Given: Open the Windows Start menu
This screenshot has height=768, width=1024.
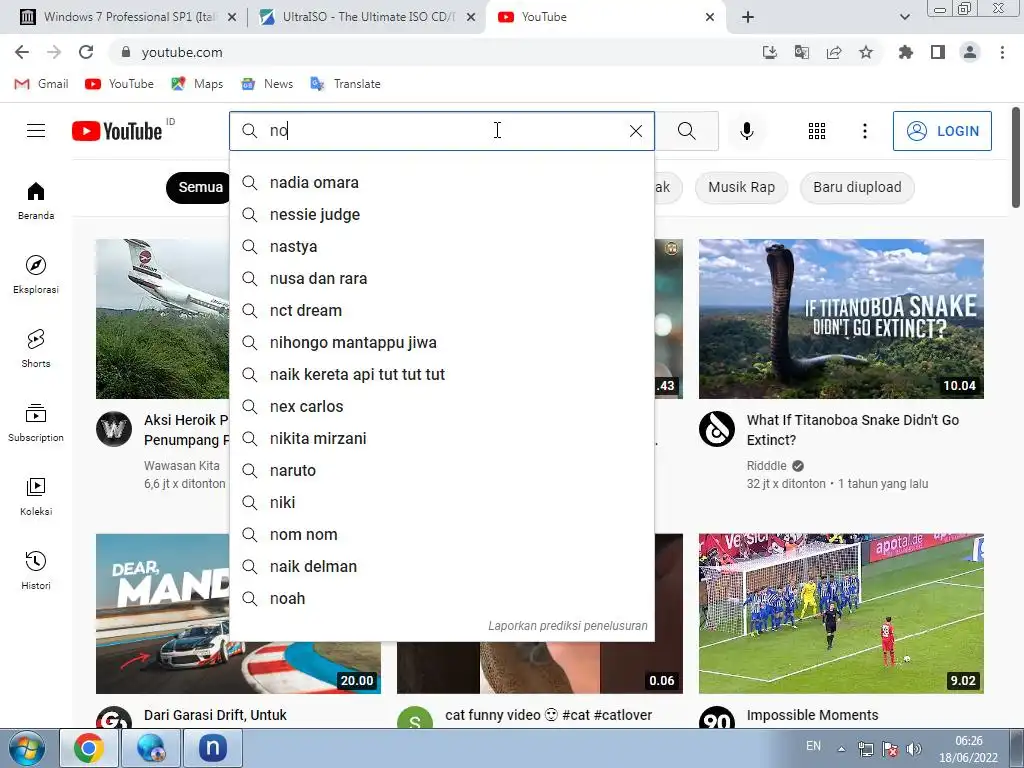Looking at the screenshot, I should pos(27,748).
